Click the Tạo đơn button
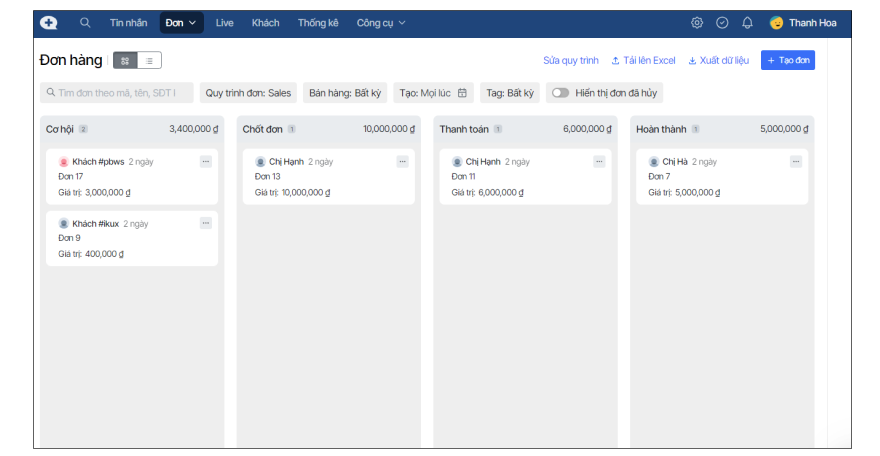 (x=787, y=60)
